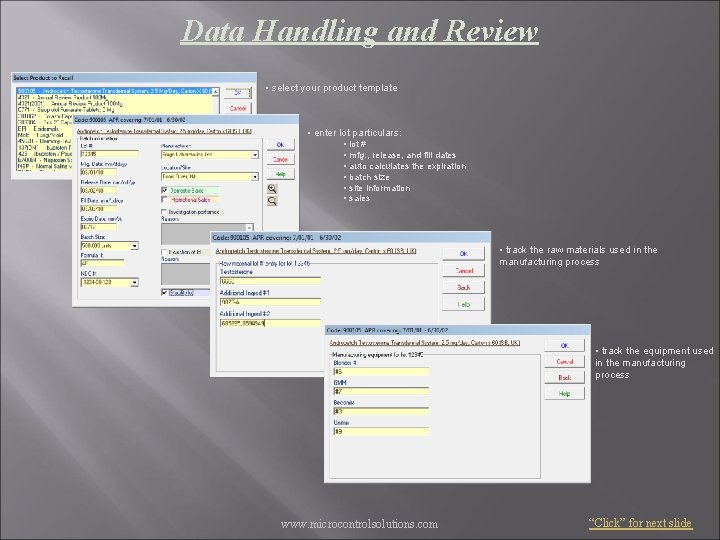Image resolution: width=720 pixels, height=540 pixels.
Task: Toggle the highlighted checkbox below second Reason box
Action: [x=164, y=292]
